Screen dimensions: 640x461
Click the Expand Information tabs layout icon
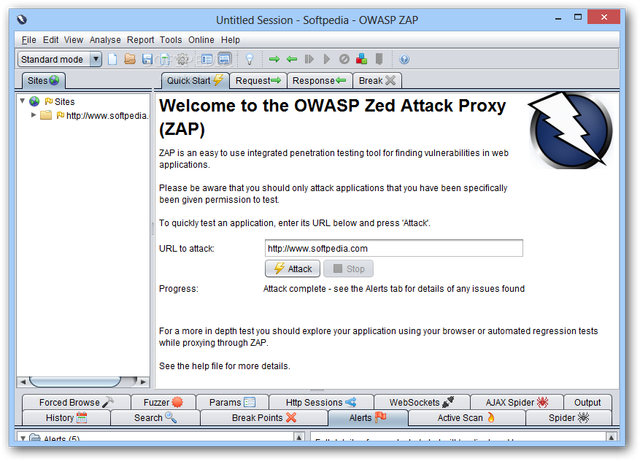[224, 60]
